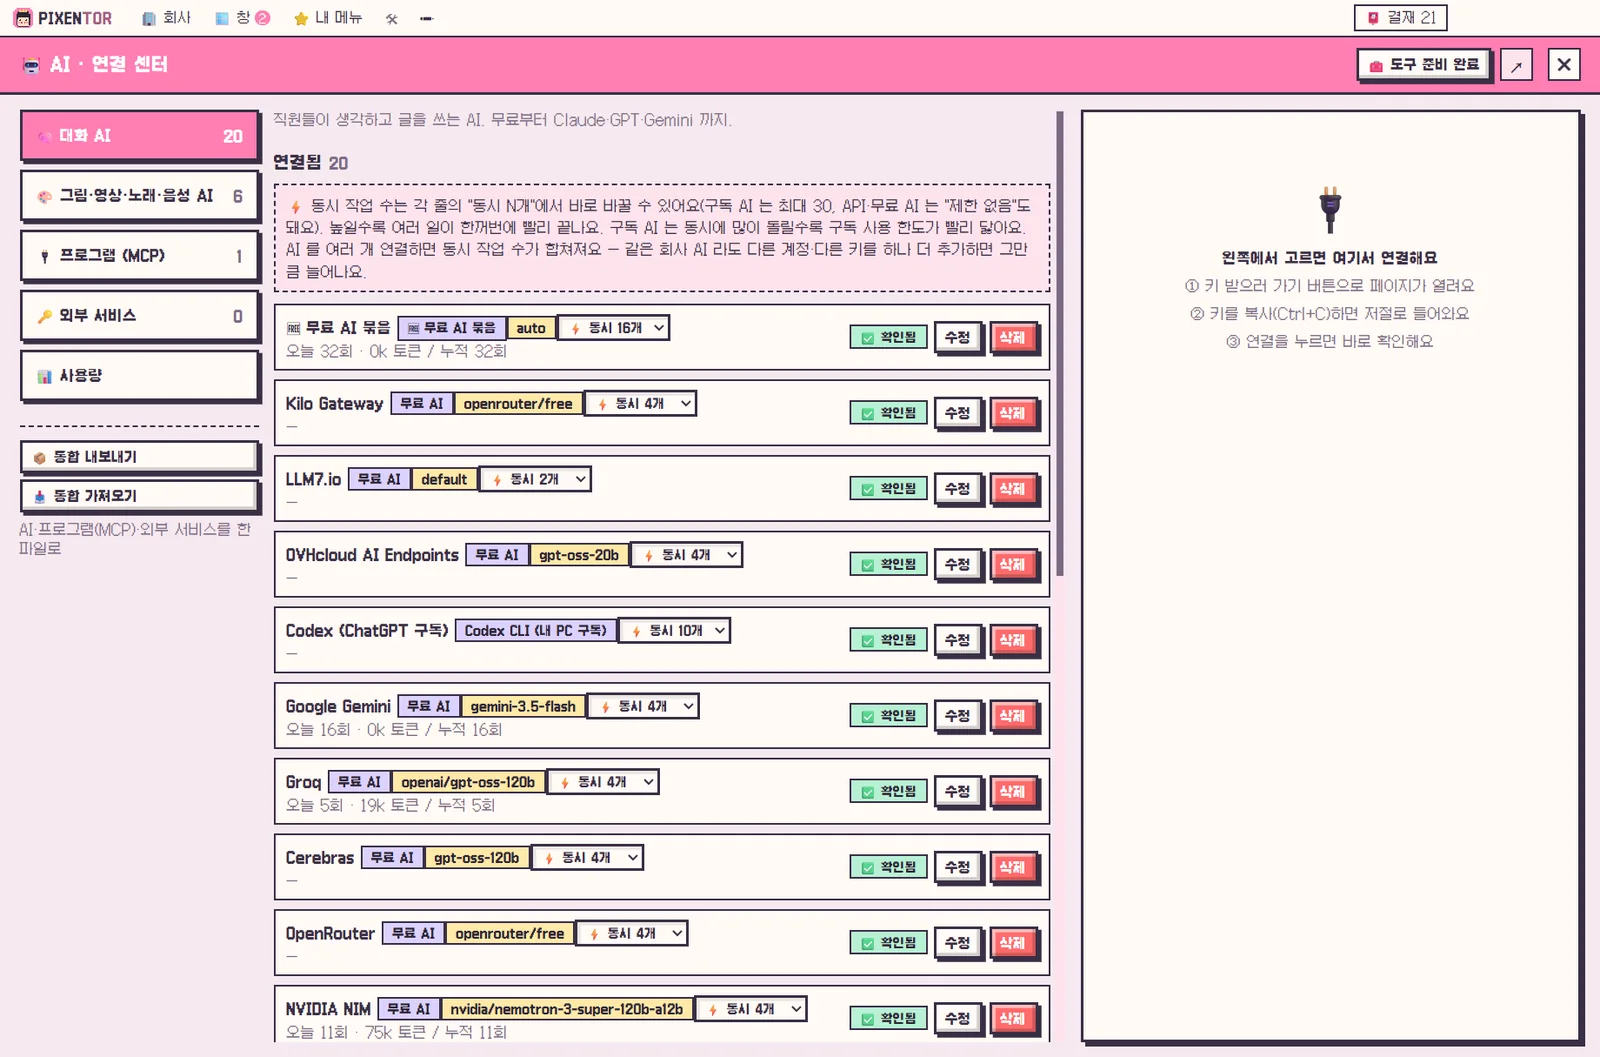Delete the Kilo Gateway connection
Screen dimensions: 1600x1057
click(1012, 413)
